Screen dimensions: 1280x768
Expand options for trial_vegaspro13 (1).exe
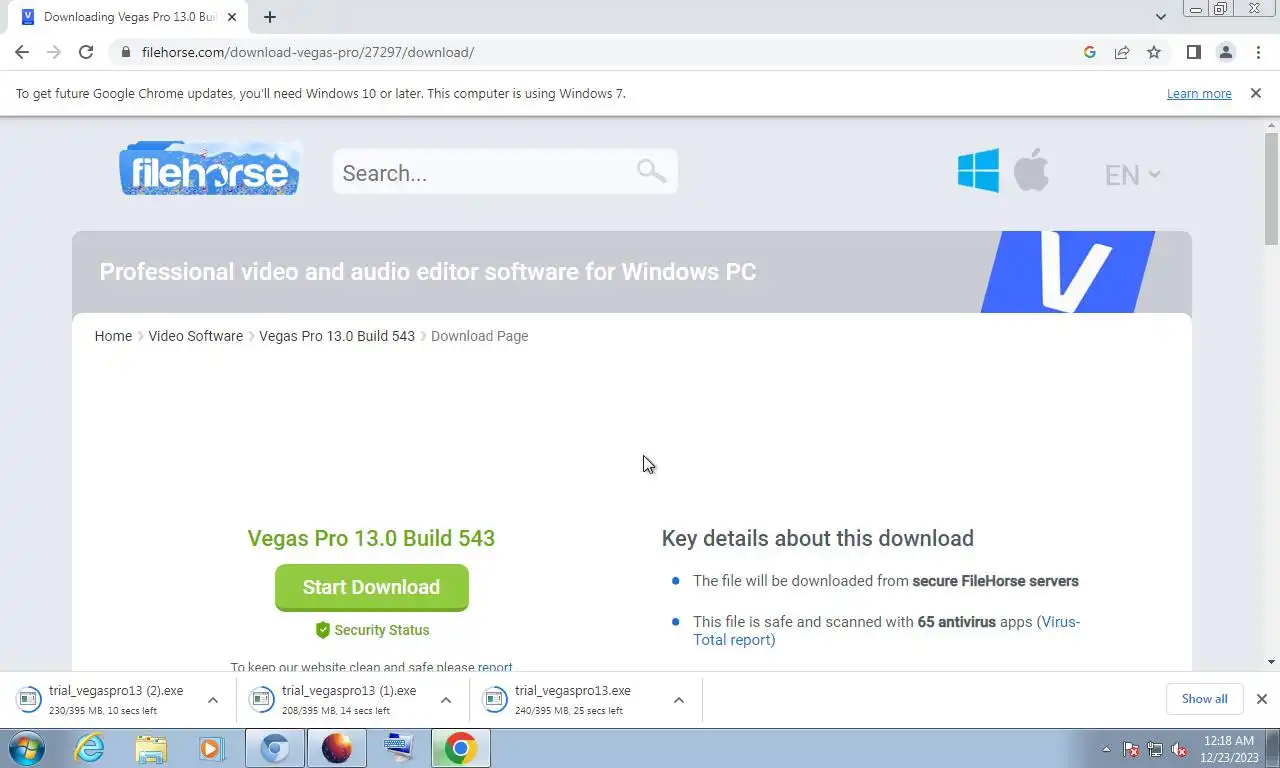(446, 700)
